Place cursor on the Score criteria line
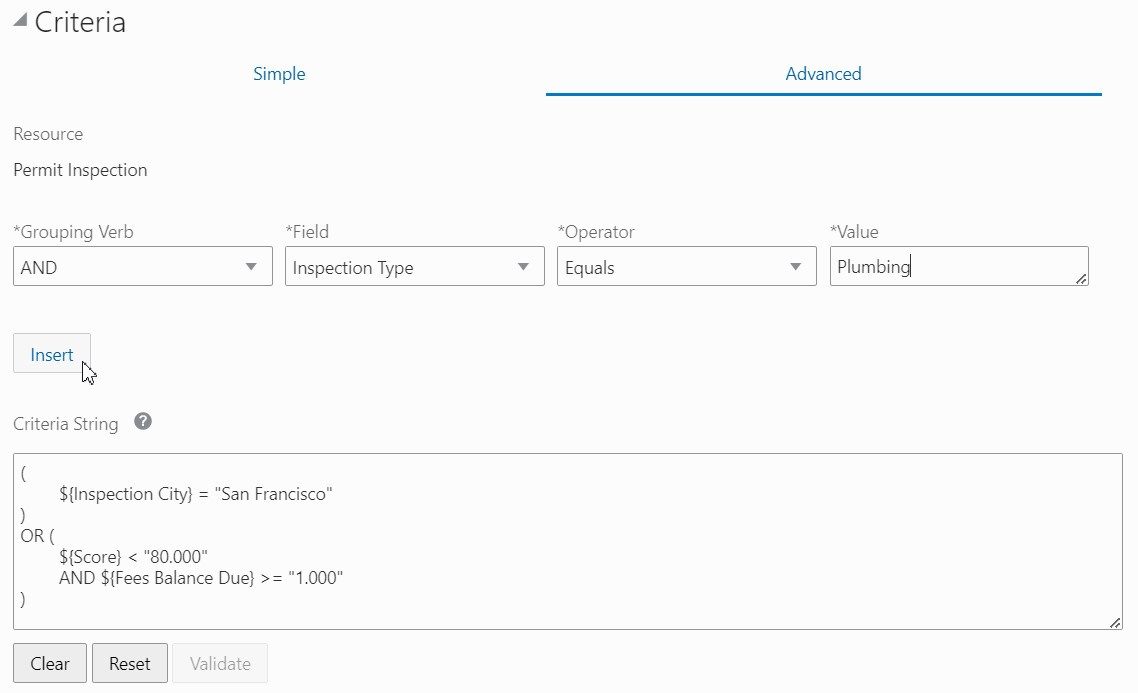 [x=133, y=557]
